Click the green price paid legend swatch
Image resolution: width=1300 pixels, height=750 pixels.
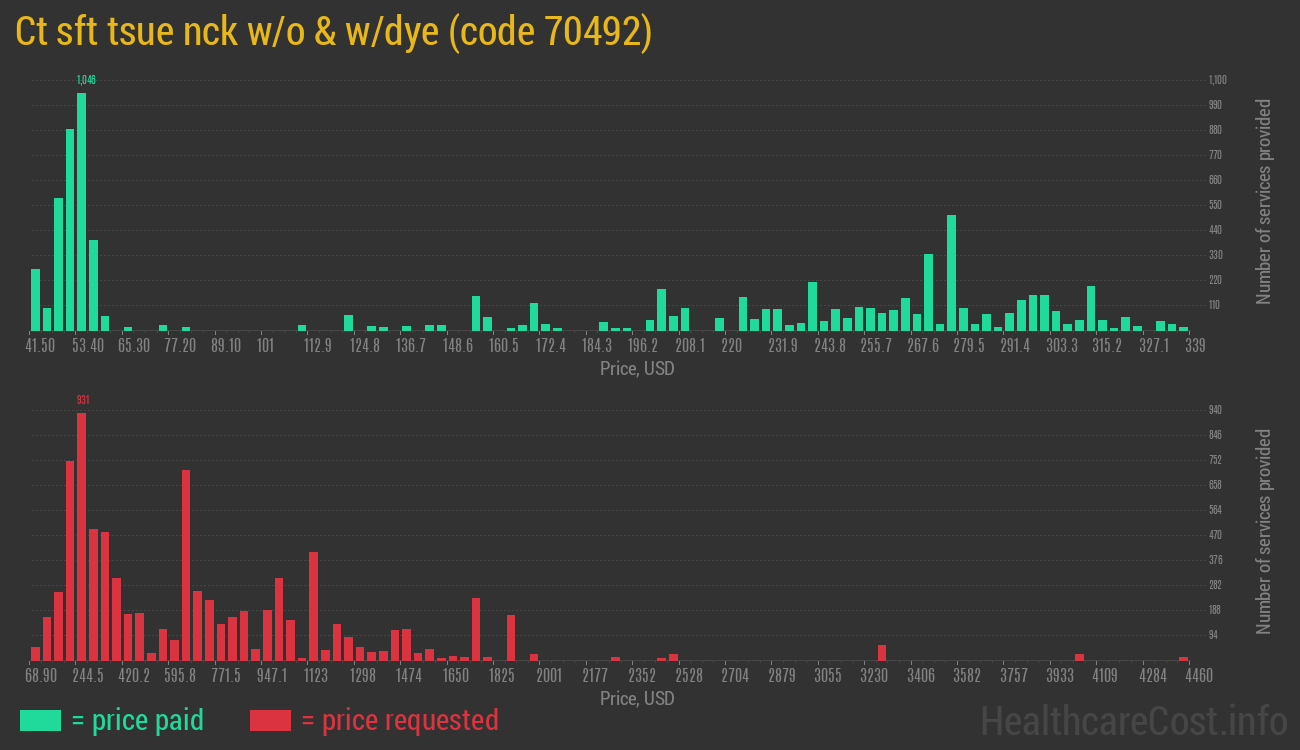coord(40,720)
